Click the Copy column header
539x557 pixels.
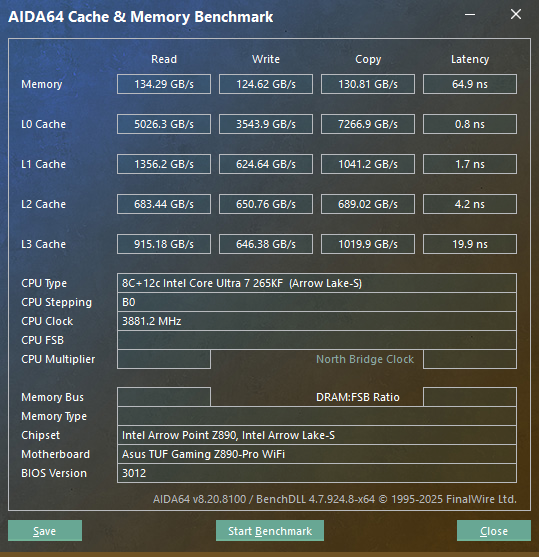[368, 59]
